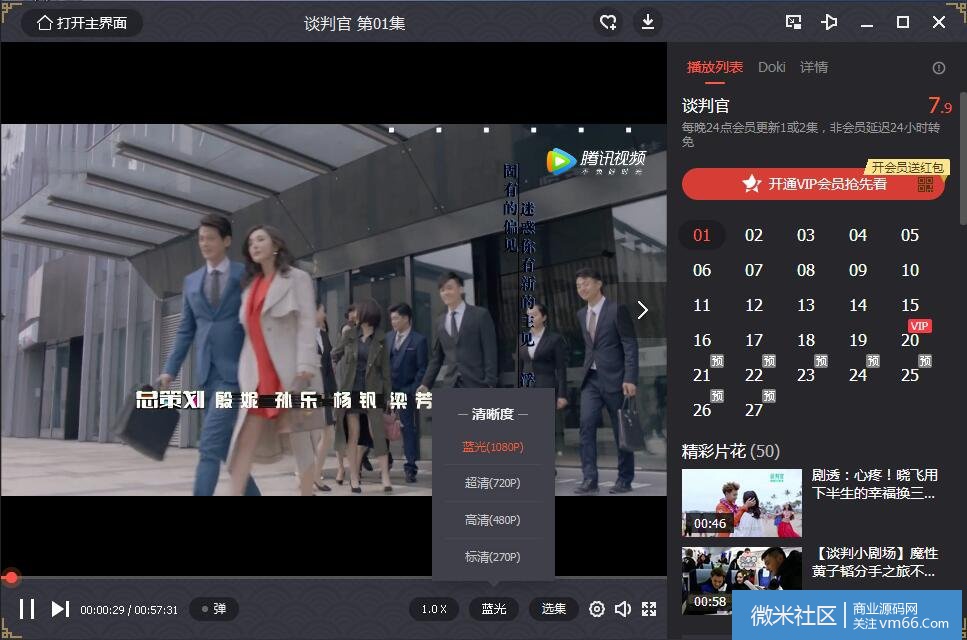Play episode 14
967x640 pixels.
(x=858, y=306)
